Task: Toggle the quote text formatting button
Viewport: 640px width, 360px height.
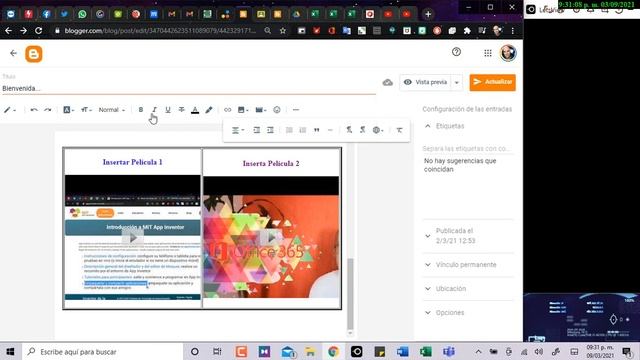Action: 316,130
